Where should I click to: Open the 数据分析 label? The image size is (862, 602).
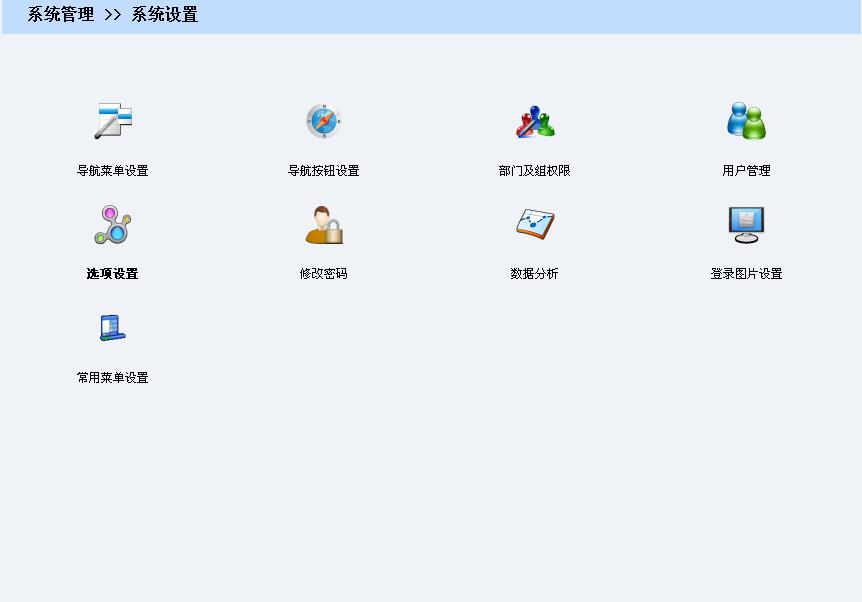tap(534, 274)
